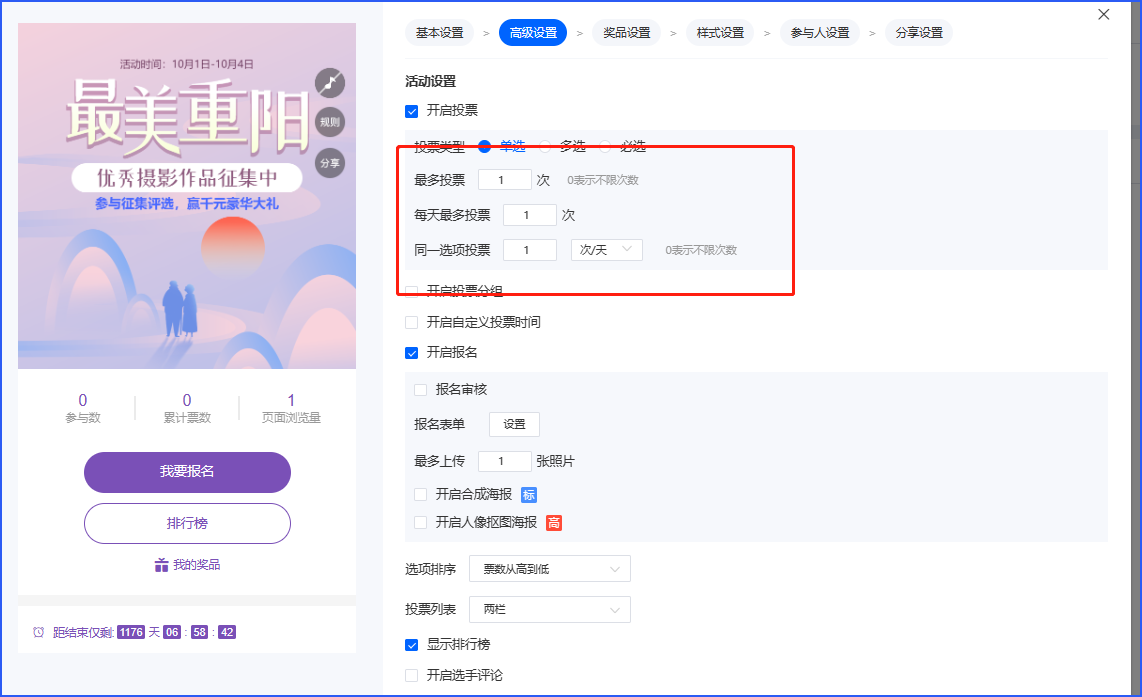Select the 高级设置 step tab
The height and width of the screenshot is (697, 1142).
click(533, 33)
